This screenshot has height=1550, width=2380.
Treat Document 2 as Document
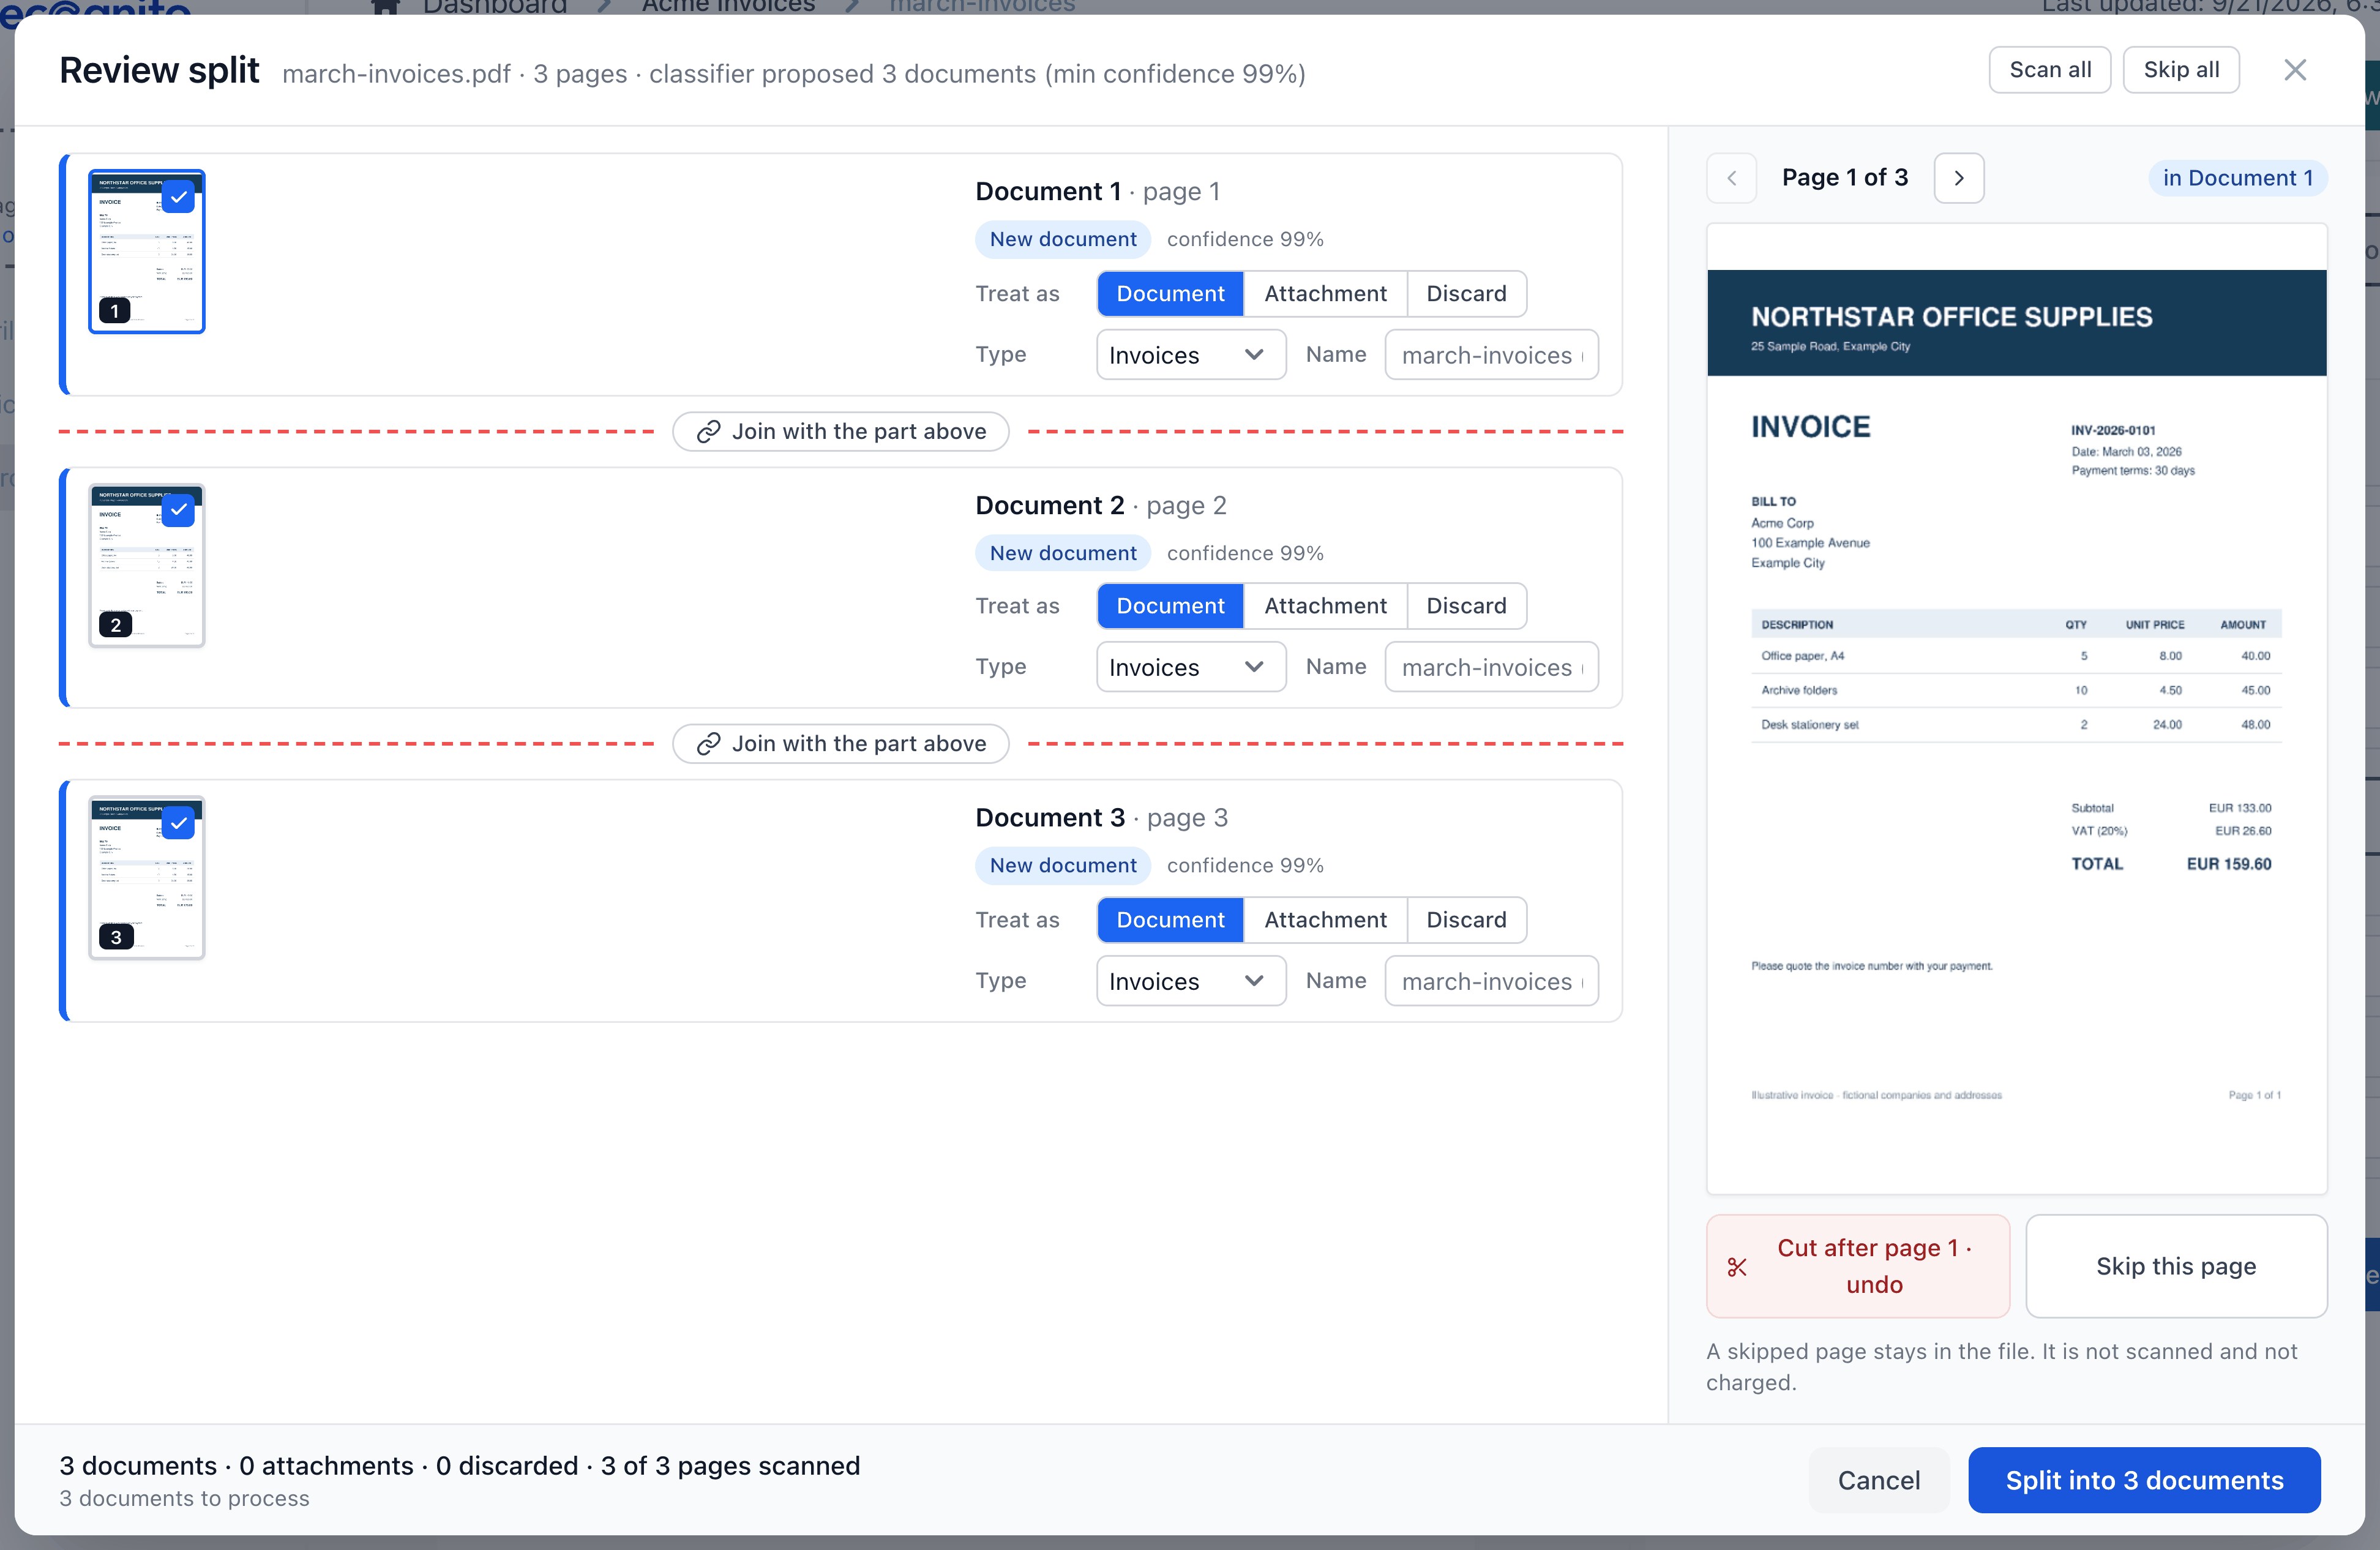point(1170,606)
